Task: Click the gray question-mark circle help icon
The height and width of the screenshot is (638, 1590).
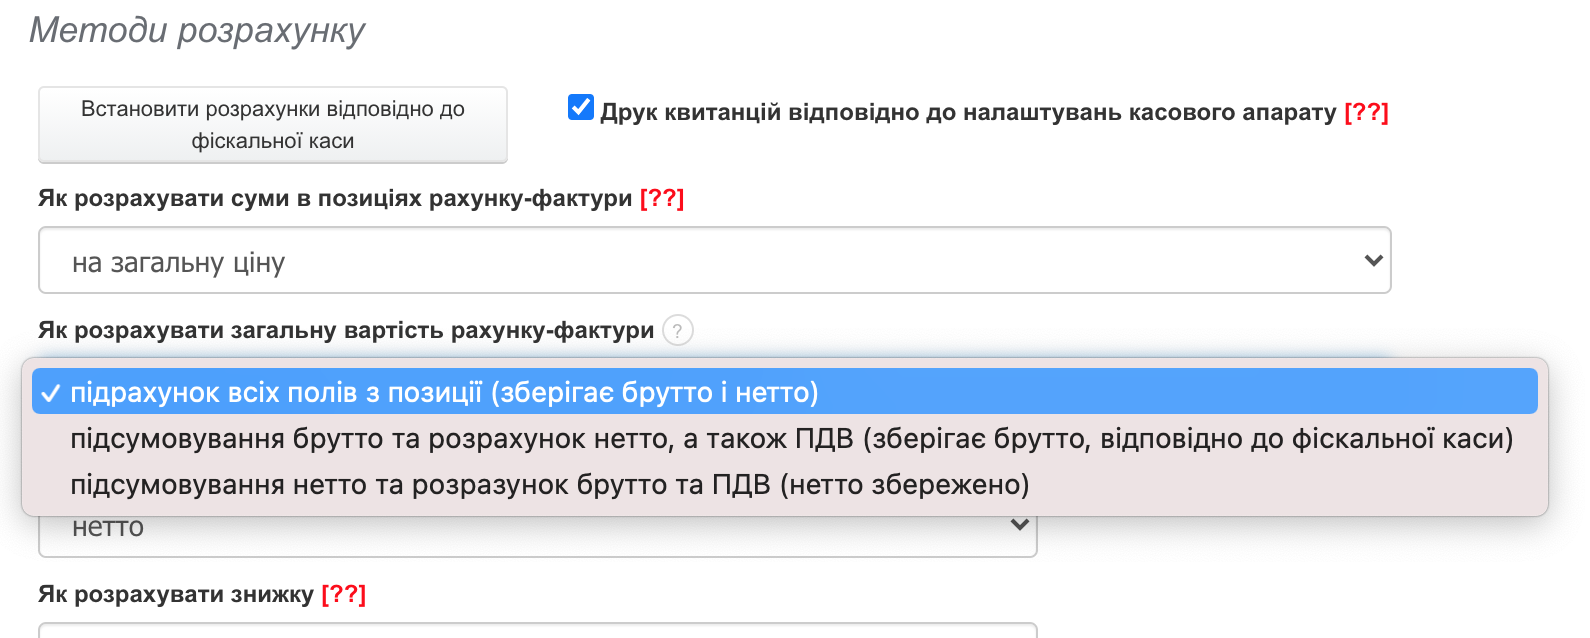Action: 678,330
